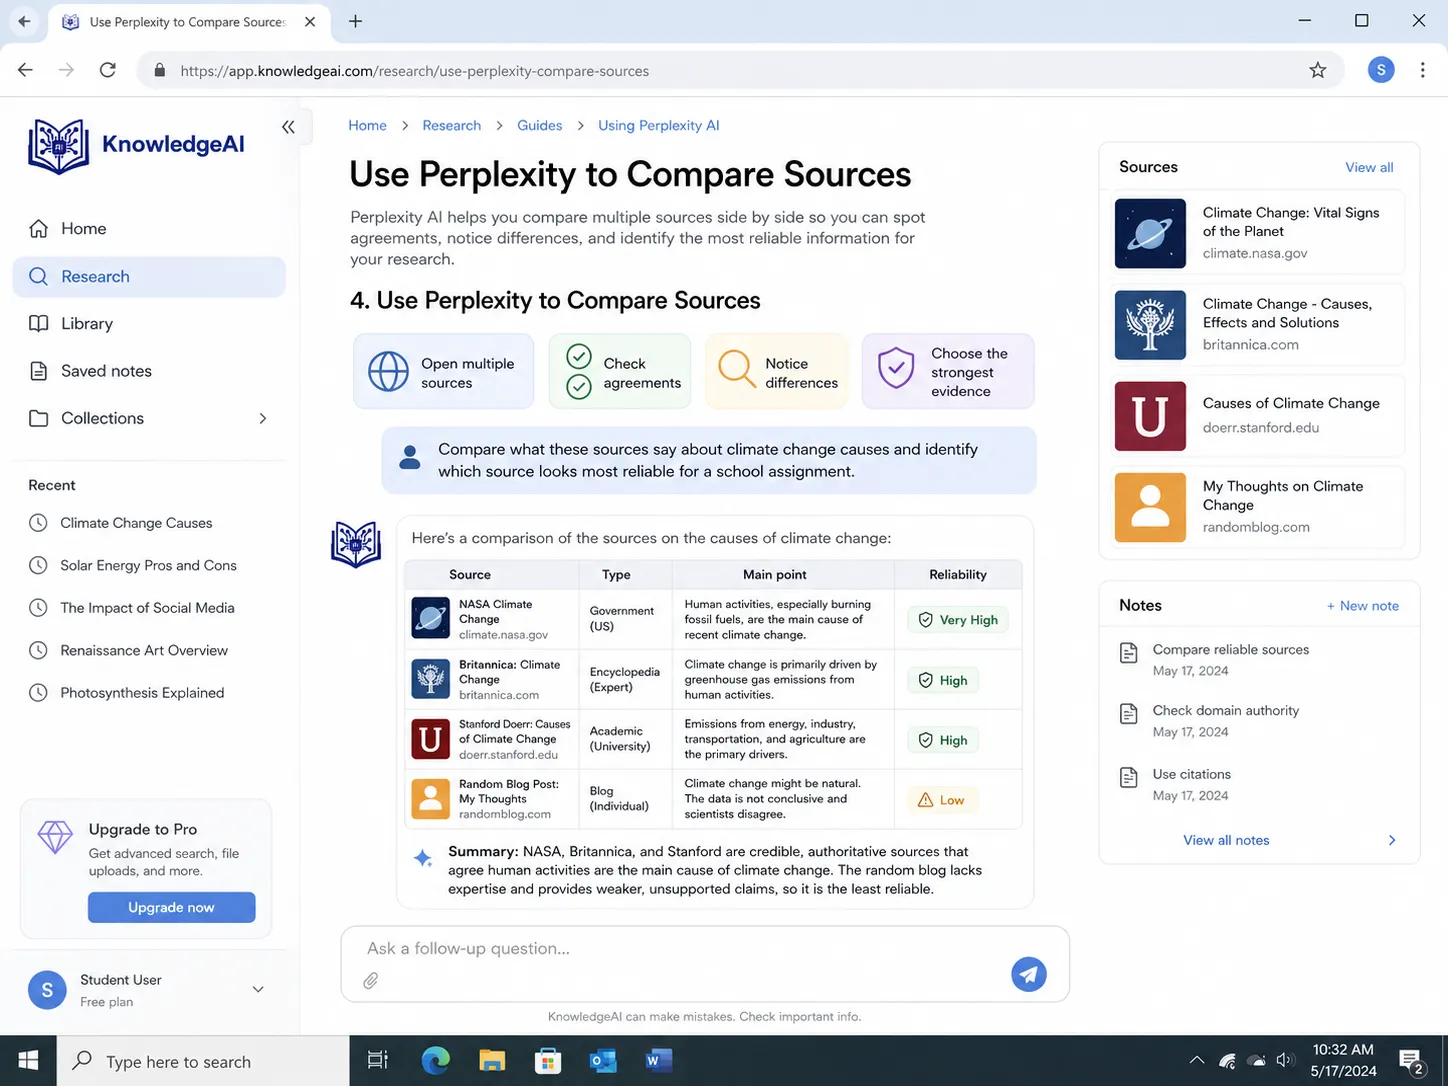Expand the Collections chevron arrow

click(263, 418)
